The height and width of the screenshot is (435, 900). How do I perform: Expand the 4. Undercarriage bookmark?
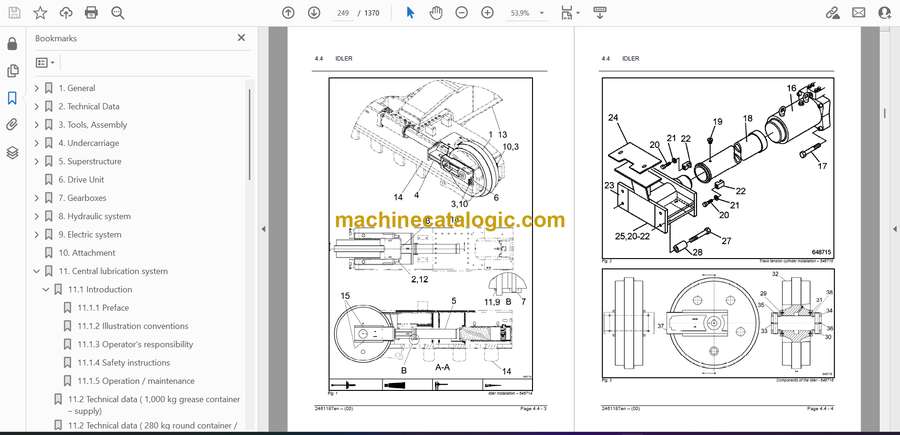[37, 143]
